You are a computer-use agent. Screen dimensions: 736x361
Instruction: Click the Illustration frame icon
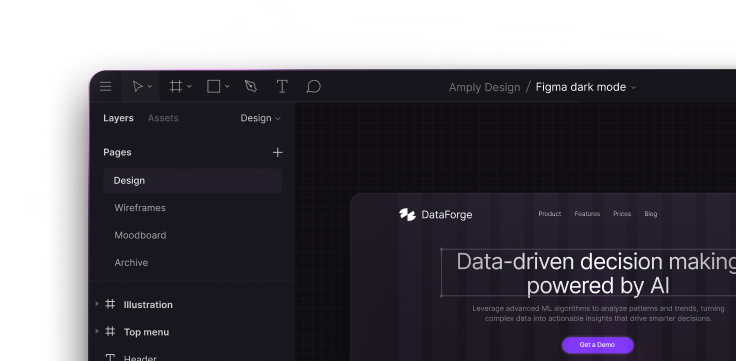(x=110, y=304)
